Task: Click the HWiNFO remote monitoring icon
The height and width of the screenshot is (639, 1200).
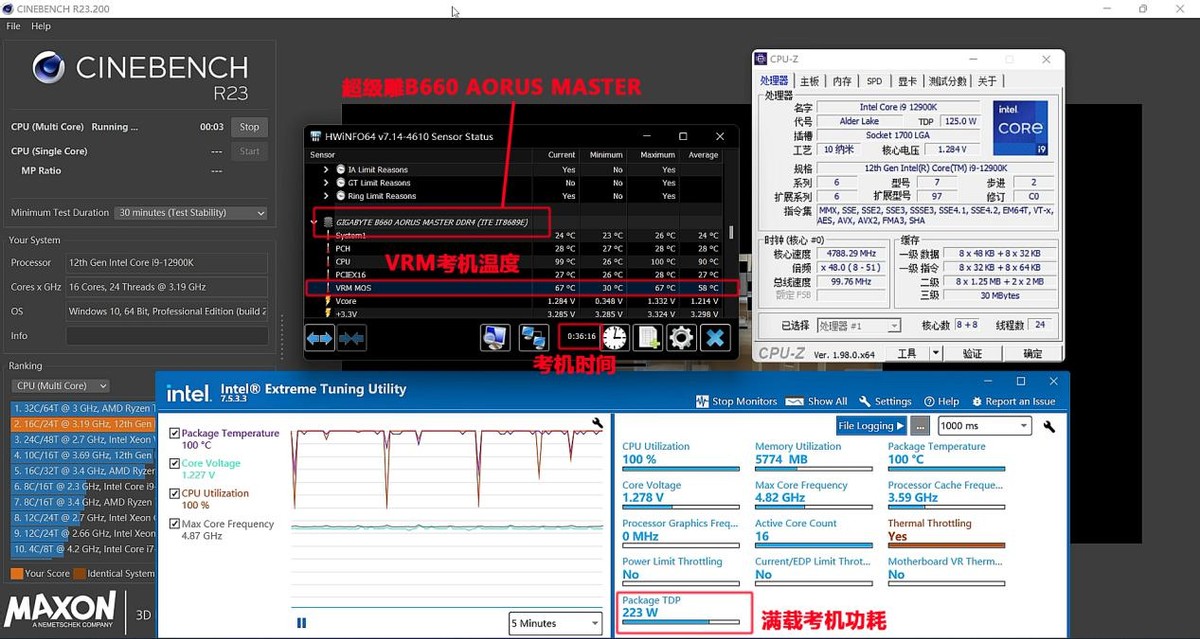Action: 533,337
